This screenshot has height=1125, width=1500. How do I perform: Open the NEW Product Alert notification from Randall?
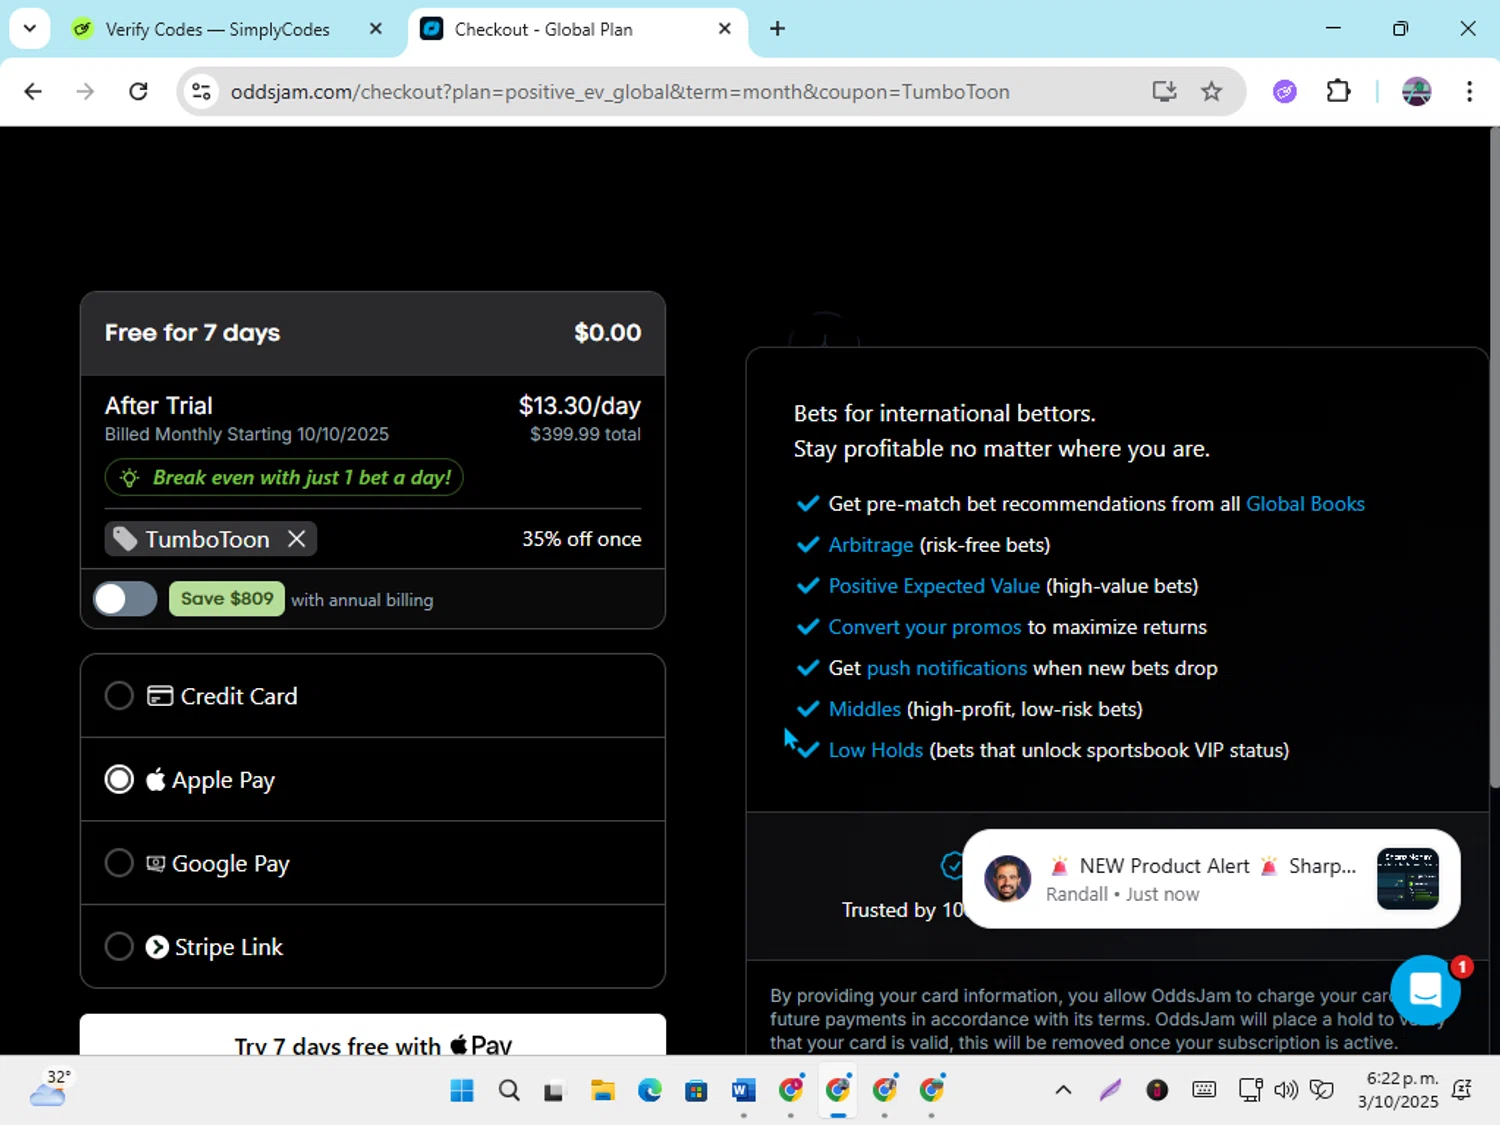(x=1211, y=879)
